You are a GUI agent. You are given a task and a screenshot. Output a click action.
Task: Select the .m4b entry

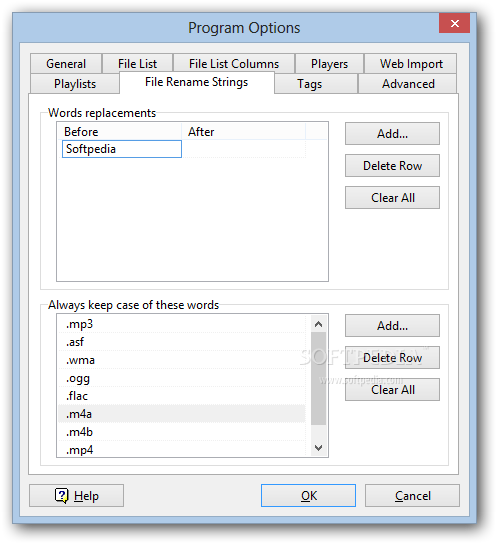(x=182, y=432)
